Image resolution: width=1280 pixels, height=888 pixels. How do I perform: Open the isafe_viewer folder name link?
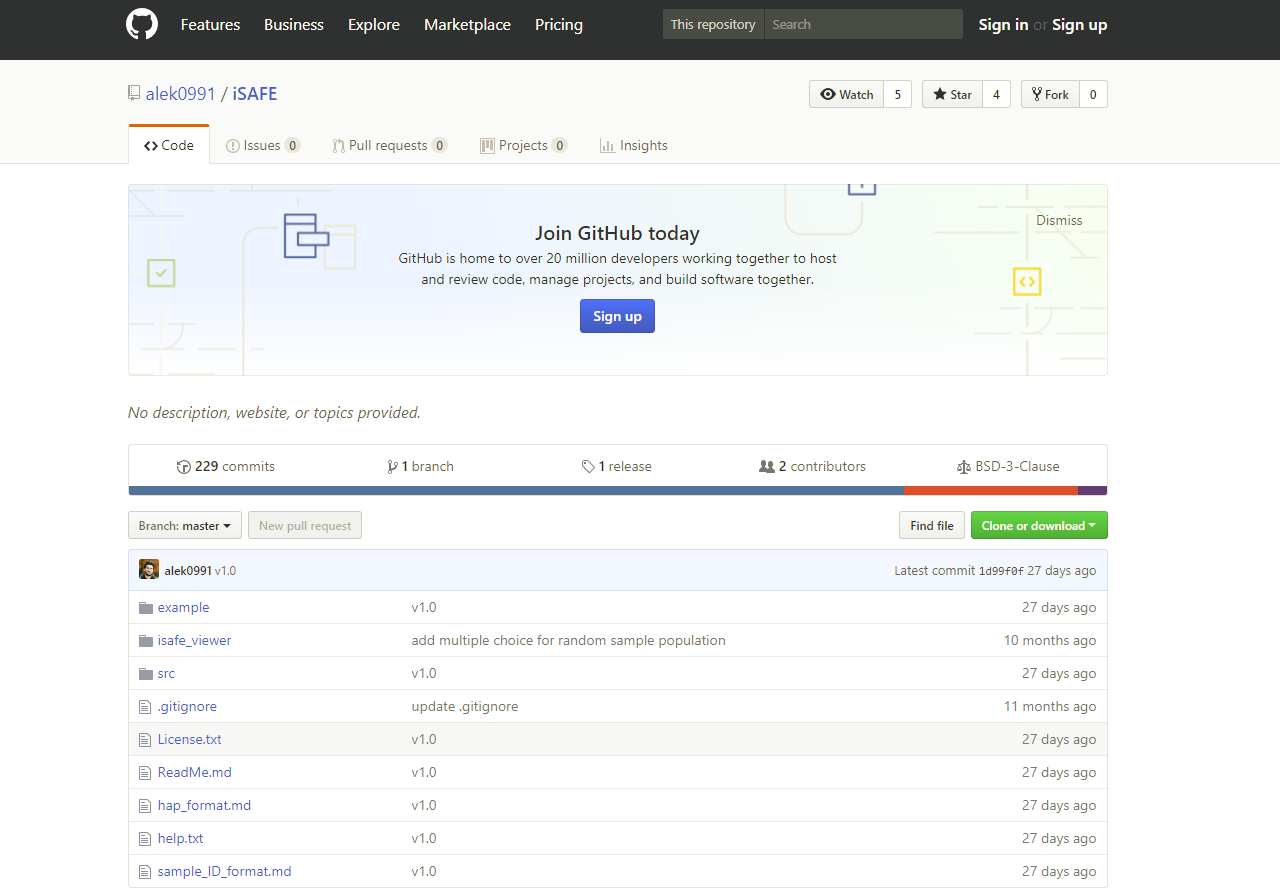[x=194, y=640]
